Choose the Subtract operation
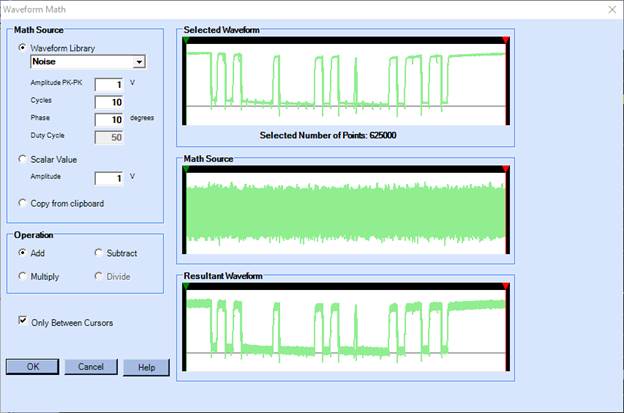The width and height of the screenshot is (624, 413). coord(98,253)
